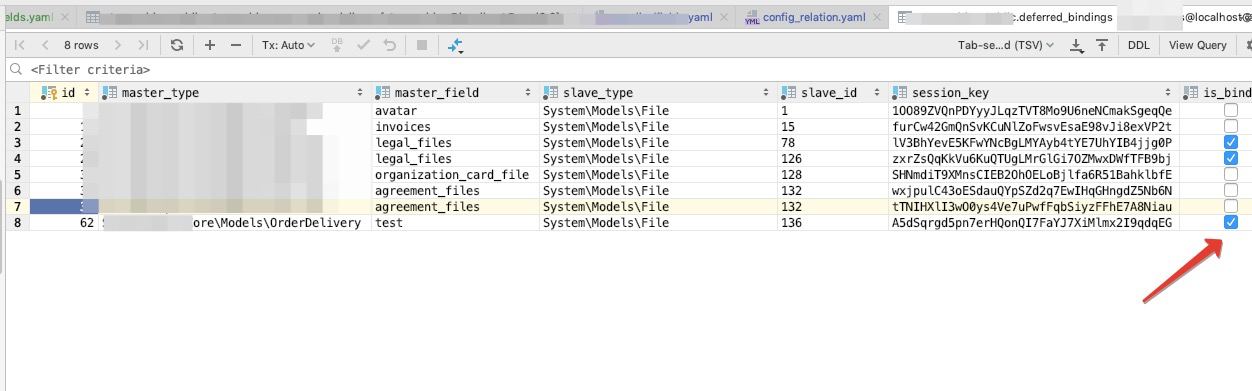Select session_key starting with furCw42

[x=1034, y=126]
